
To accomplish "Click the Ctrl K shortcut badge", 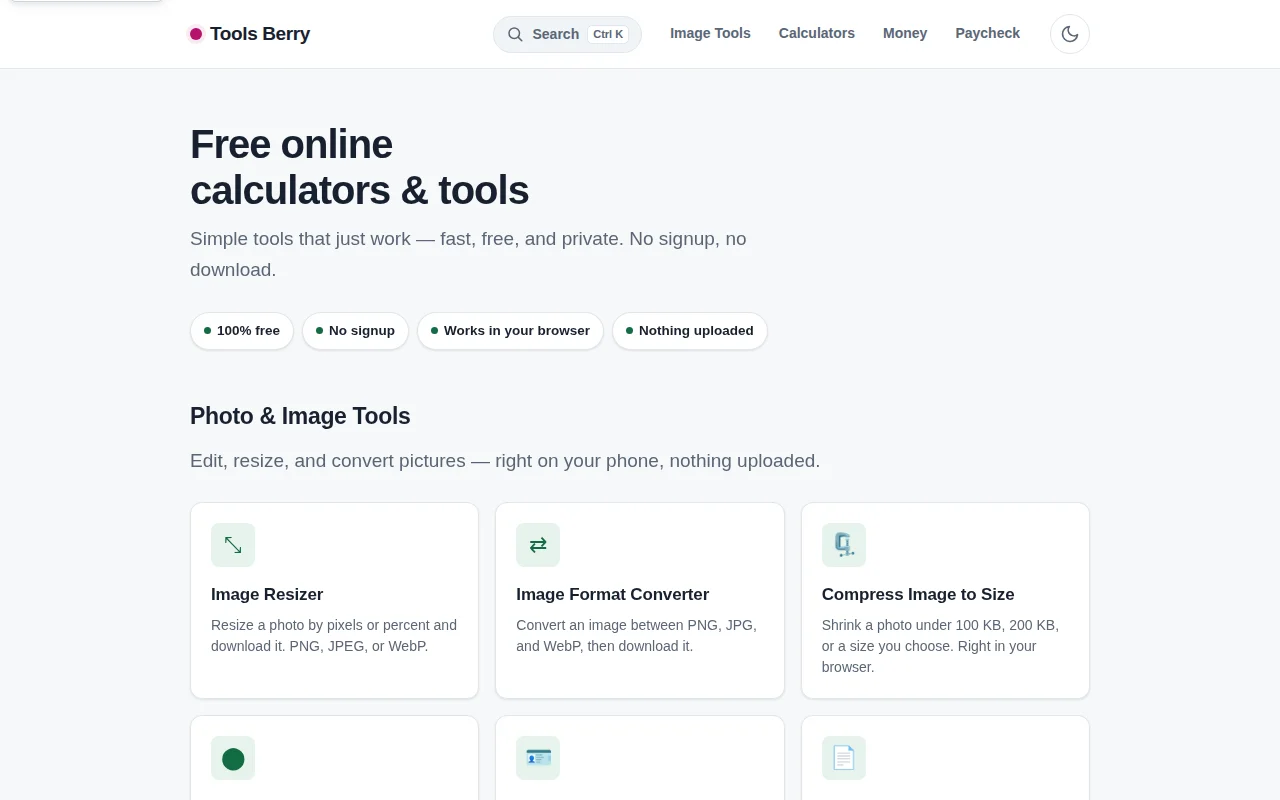I will point(608,34).
